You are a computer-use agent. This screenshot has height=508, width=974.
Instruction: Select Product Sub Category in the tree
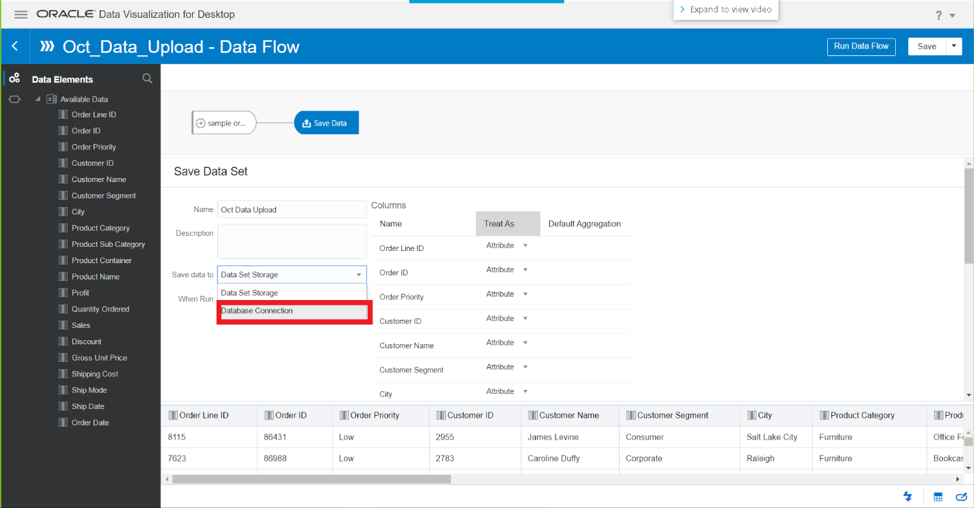tap(108, 244)
